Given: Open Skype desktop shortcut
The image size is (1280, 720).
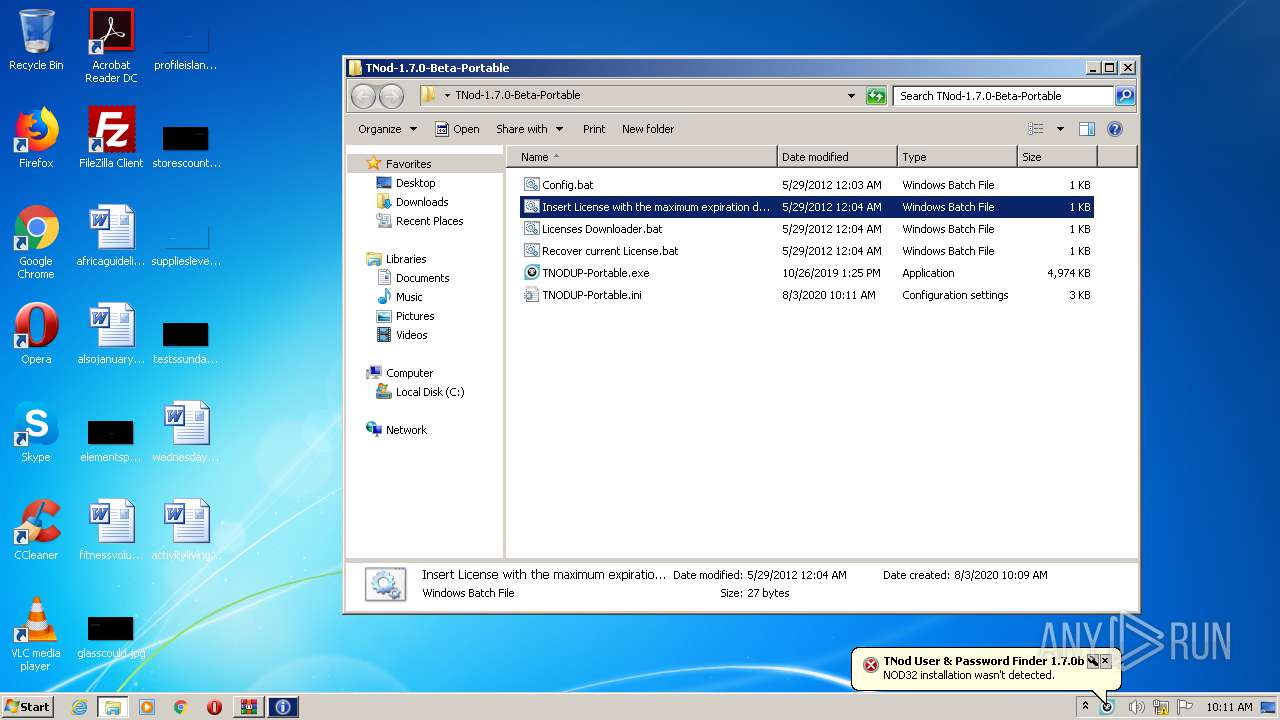Looking at the screenshot, I should [36, 432].
